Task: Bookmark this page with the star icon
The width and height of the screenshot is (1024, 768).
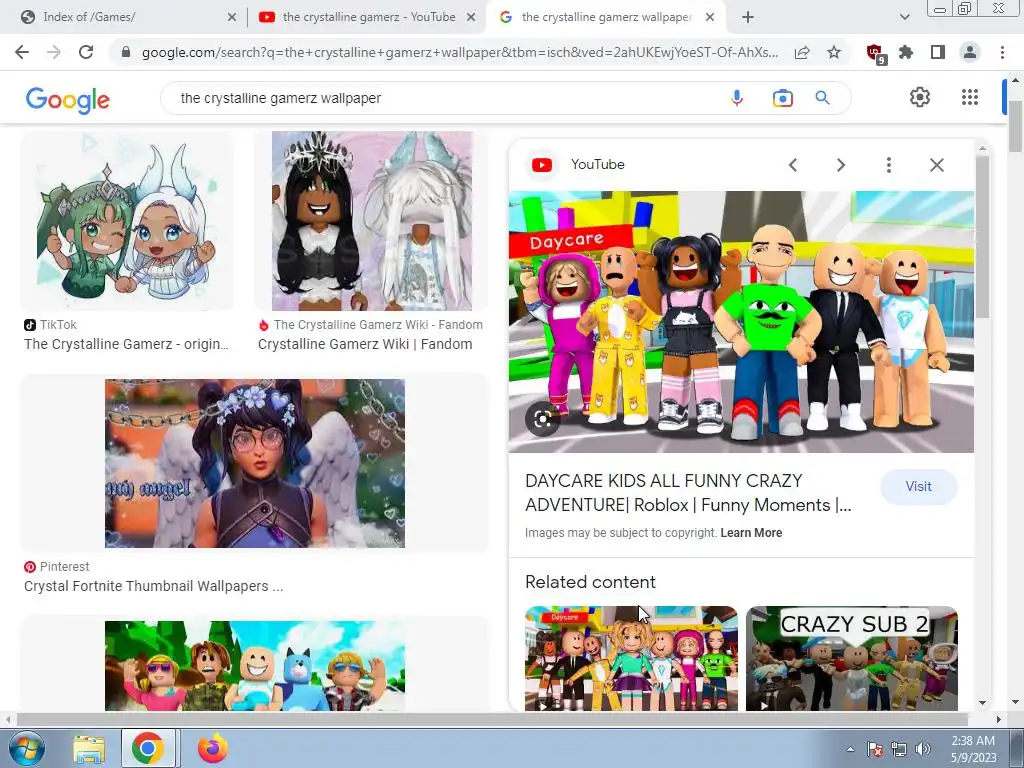Action: pyautogui.click(x=834, y=52)
